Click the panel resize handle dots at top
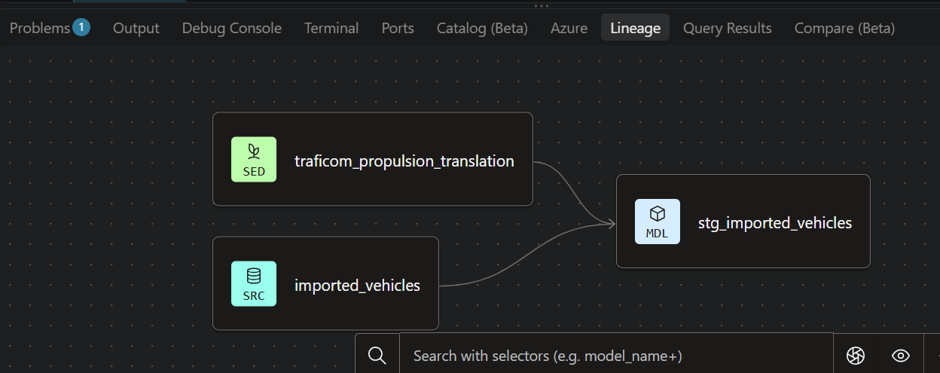 pos(541,6)
